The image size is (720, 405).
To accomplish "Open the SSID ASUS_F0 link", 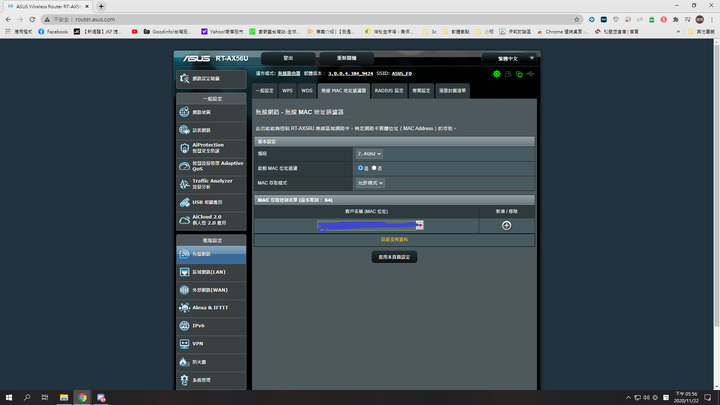I will coord(402,73).
